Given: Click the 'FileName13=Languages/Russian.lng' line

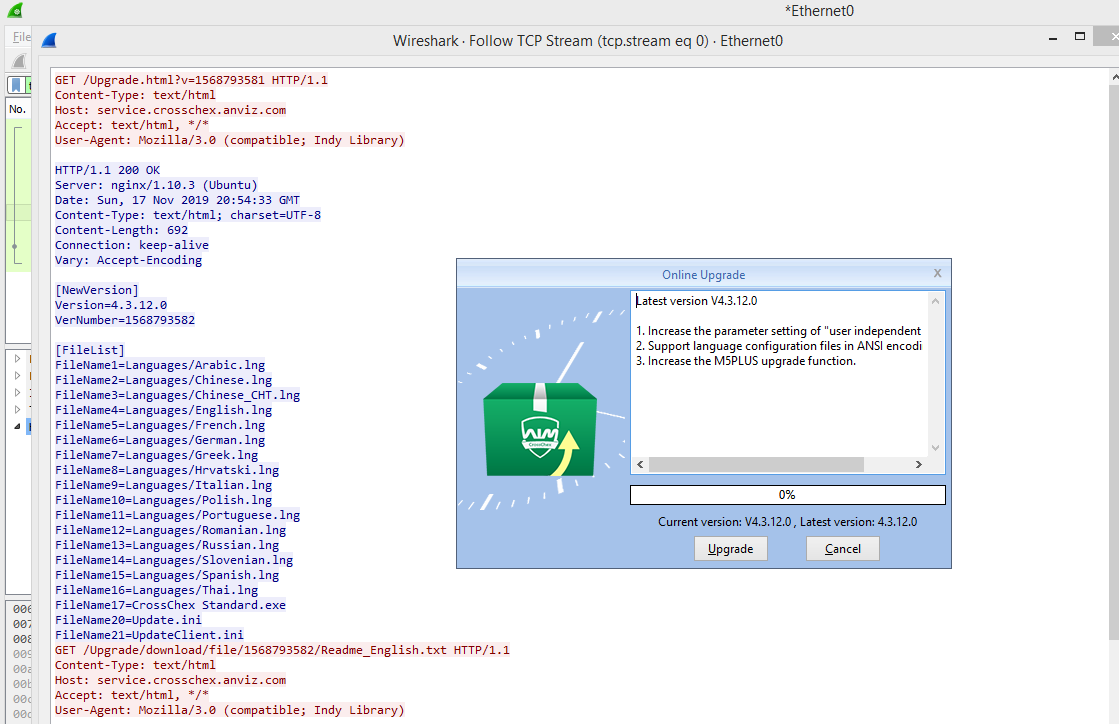Looking at the screenshot, I should click(167, 544).
